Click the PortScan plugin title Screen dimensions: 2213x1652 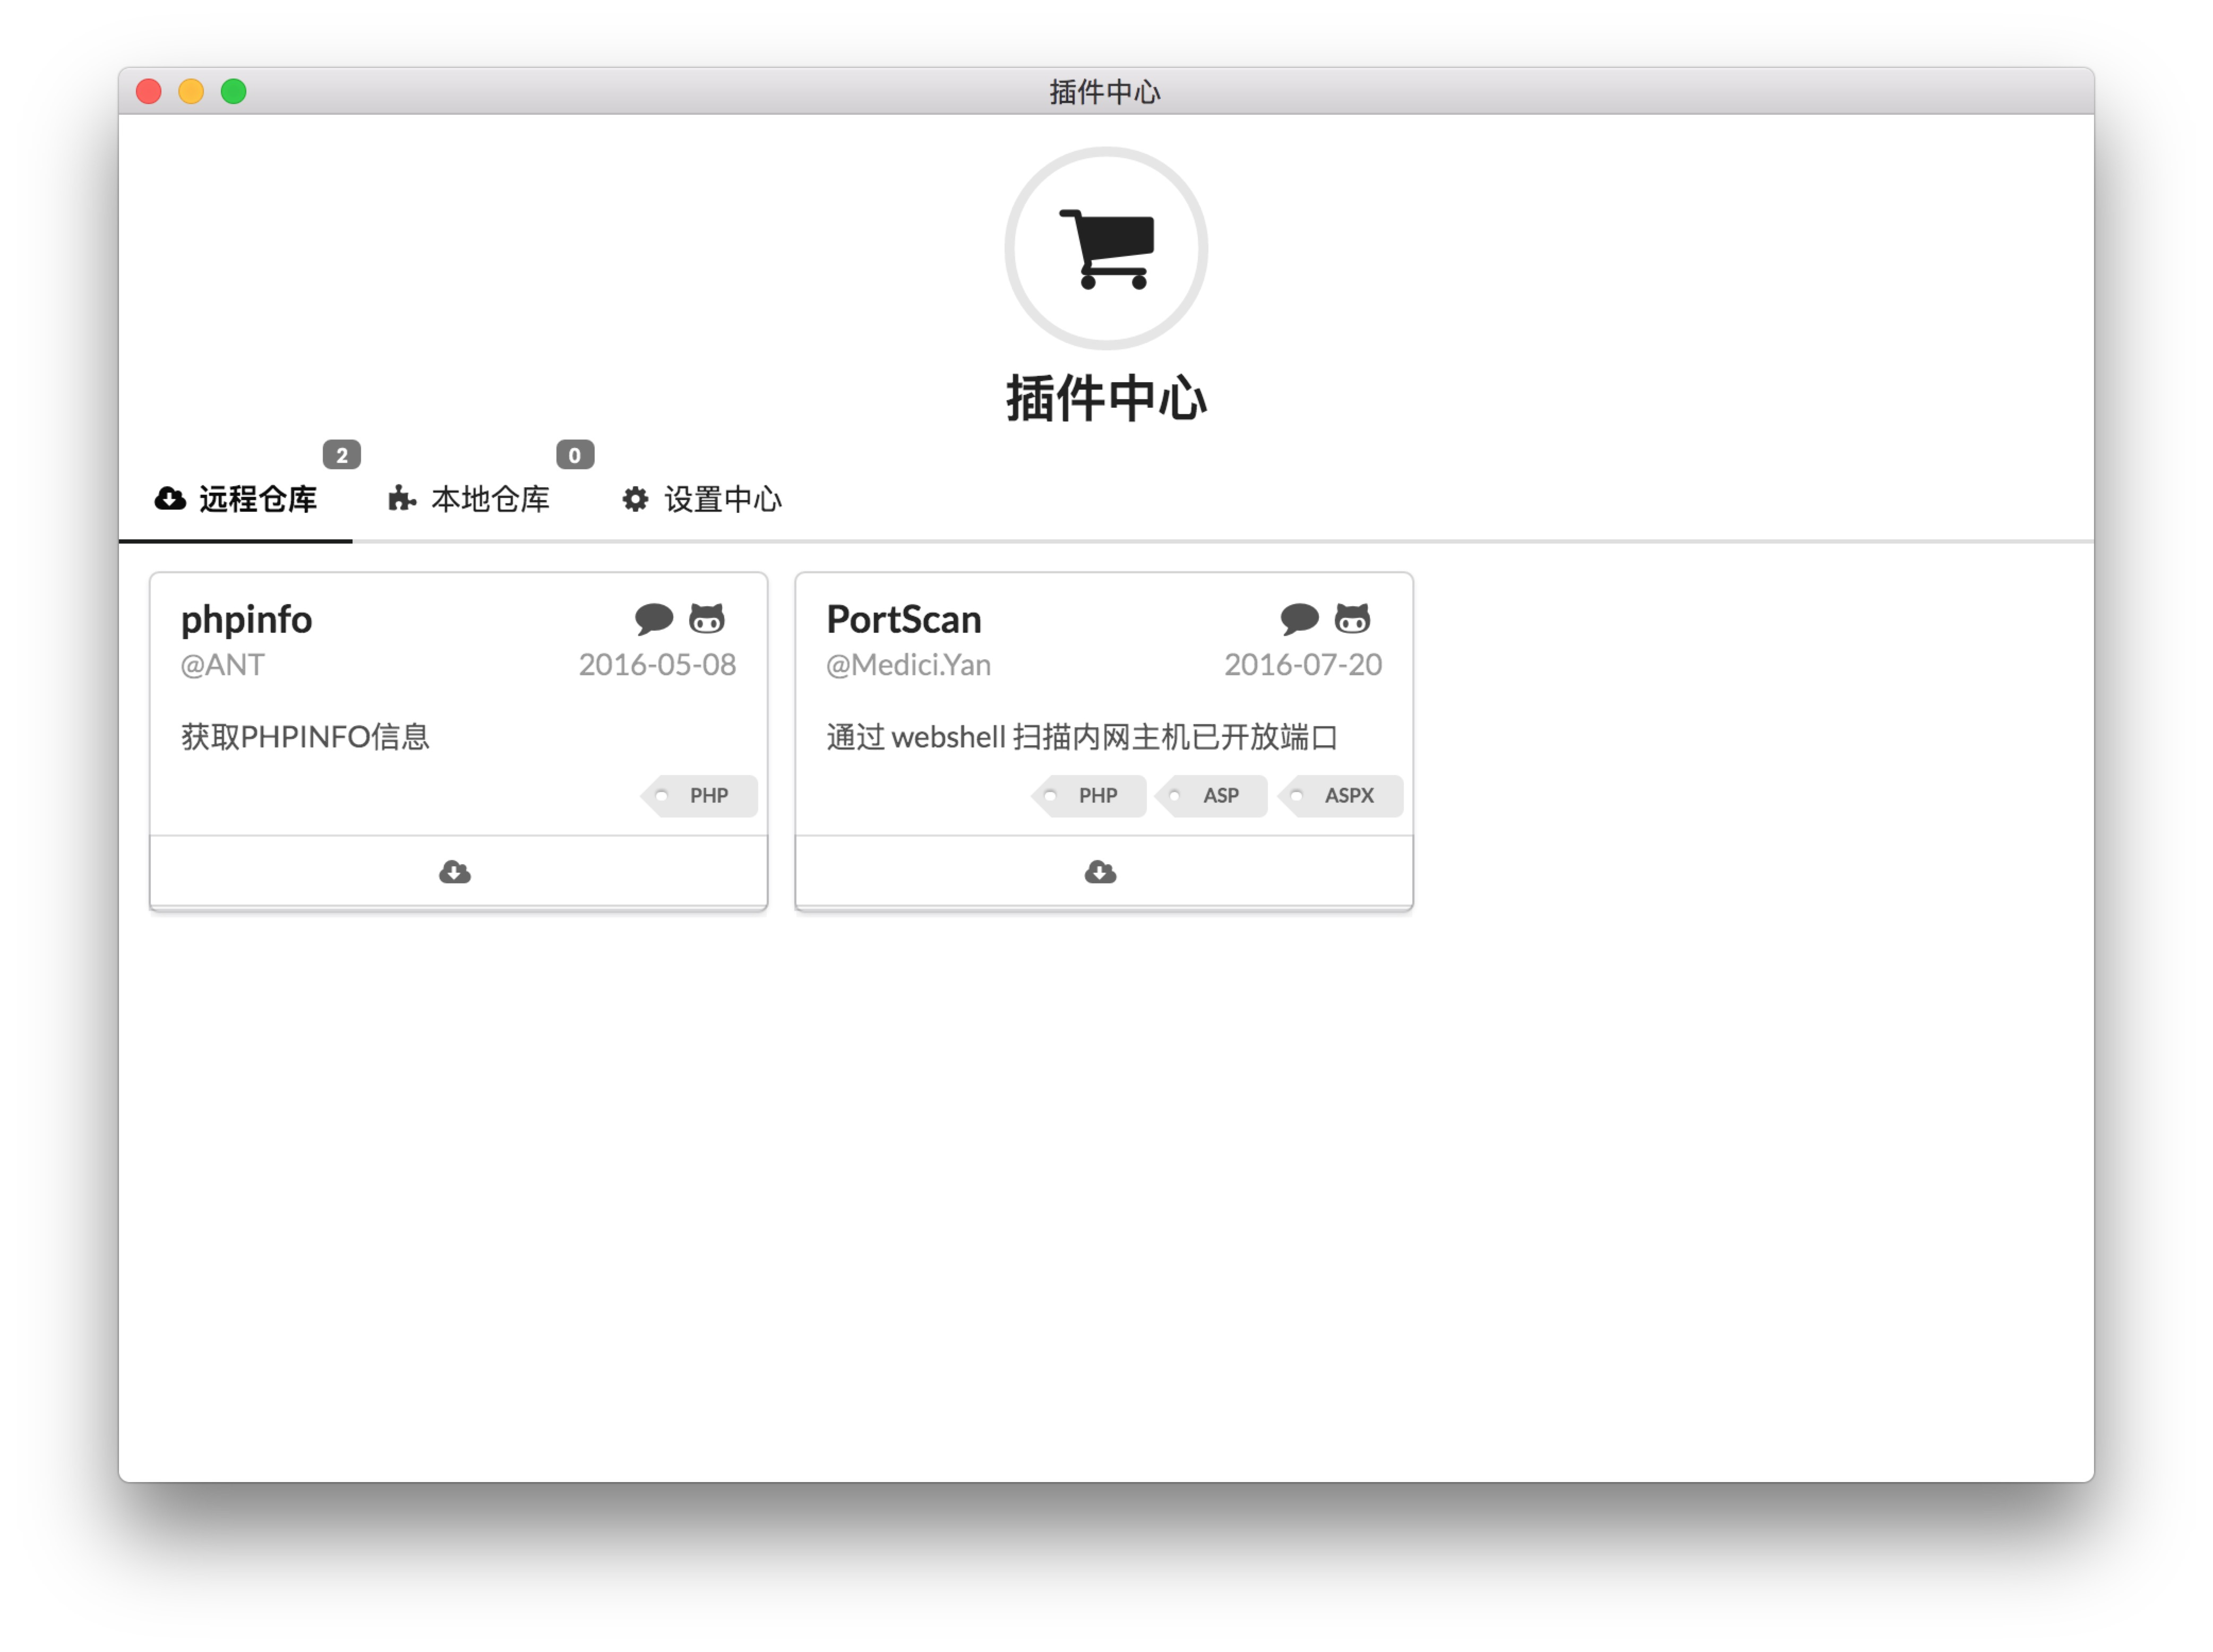pos(903,620)
